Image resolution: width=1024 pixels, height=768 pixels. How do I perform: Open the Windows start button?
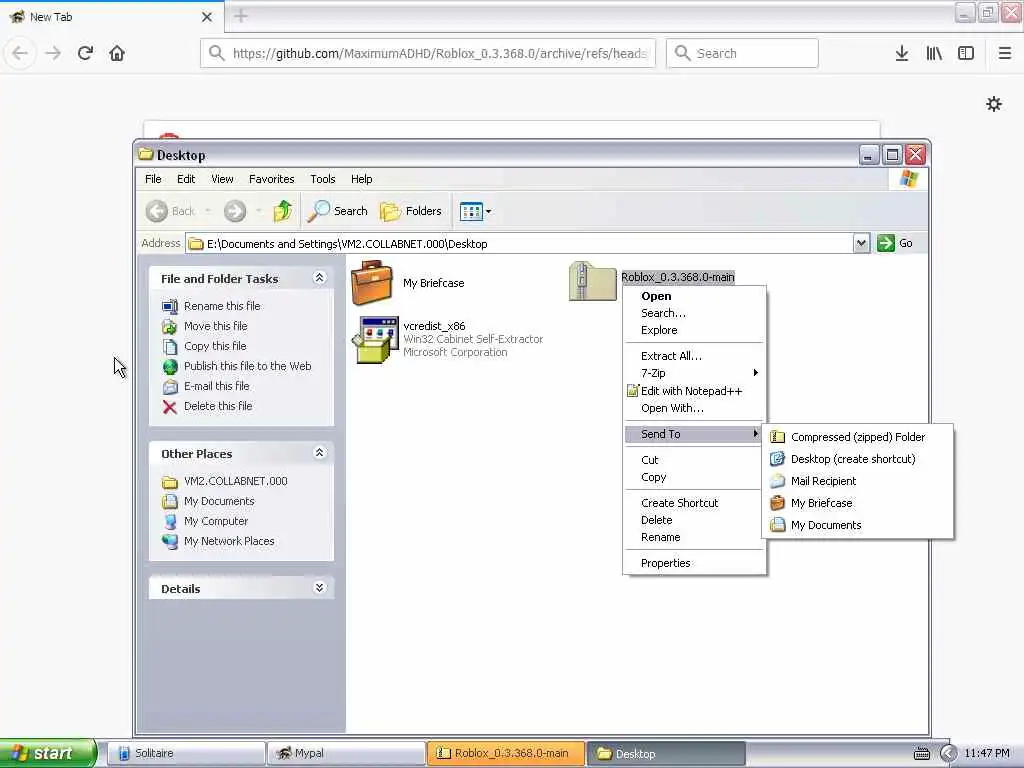(x=48, y=753)
